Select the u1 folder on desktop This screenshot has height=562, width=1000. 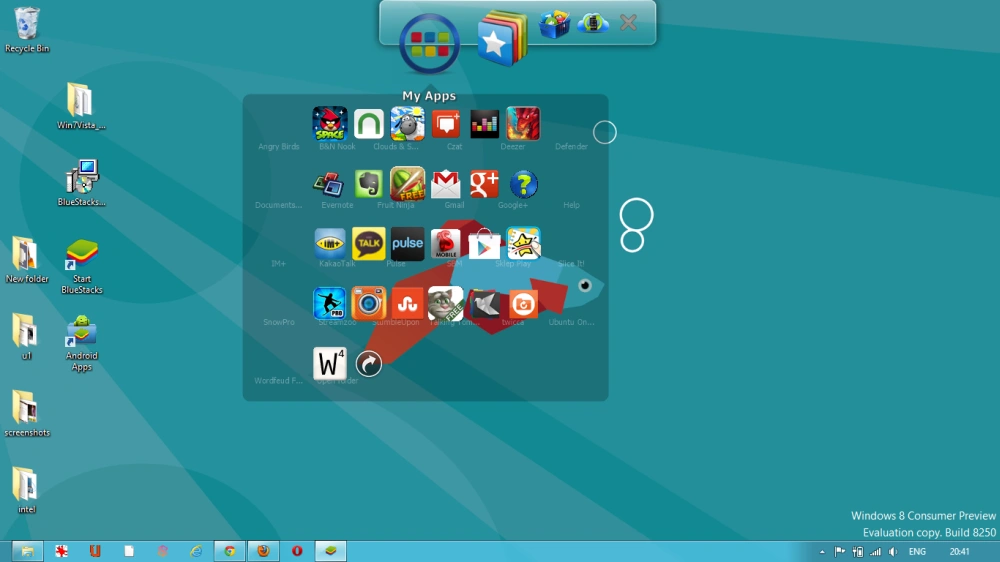coord(26,336)
